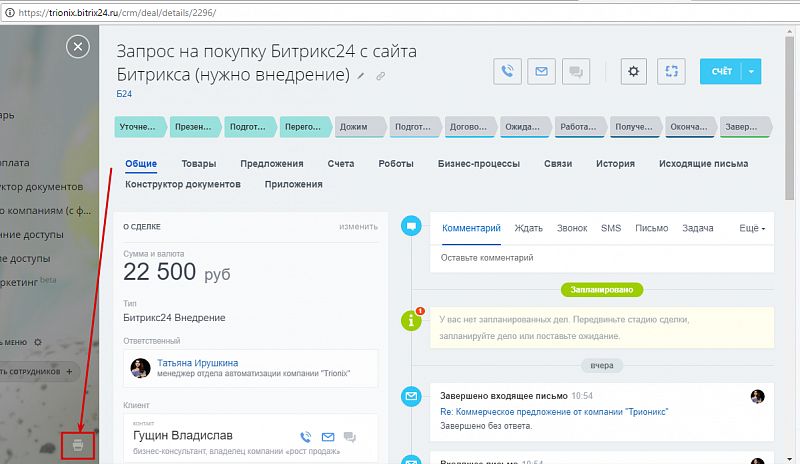Open the Приложения tab
Image resolution: width=800 pixels, height=464 pixels.
293,184
